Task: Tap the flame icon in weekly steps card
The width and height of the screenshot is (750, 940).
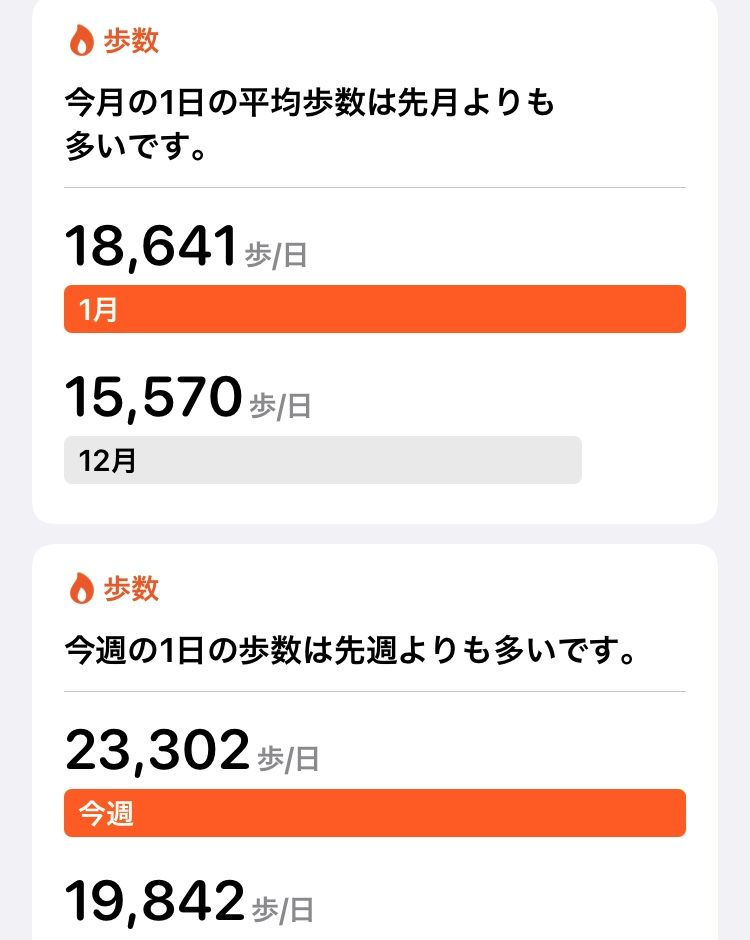Action: (x=82, y=588)
